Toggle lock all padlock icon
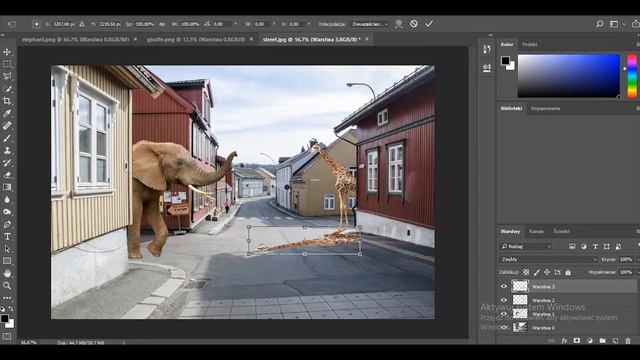 click(568, 272)
